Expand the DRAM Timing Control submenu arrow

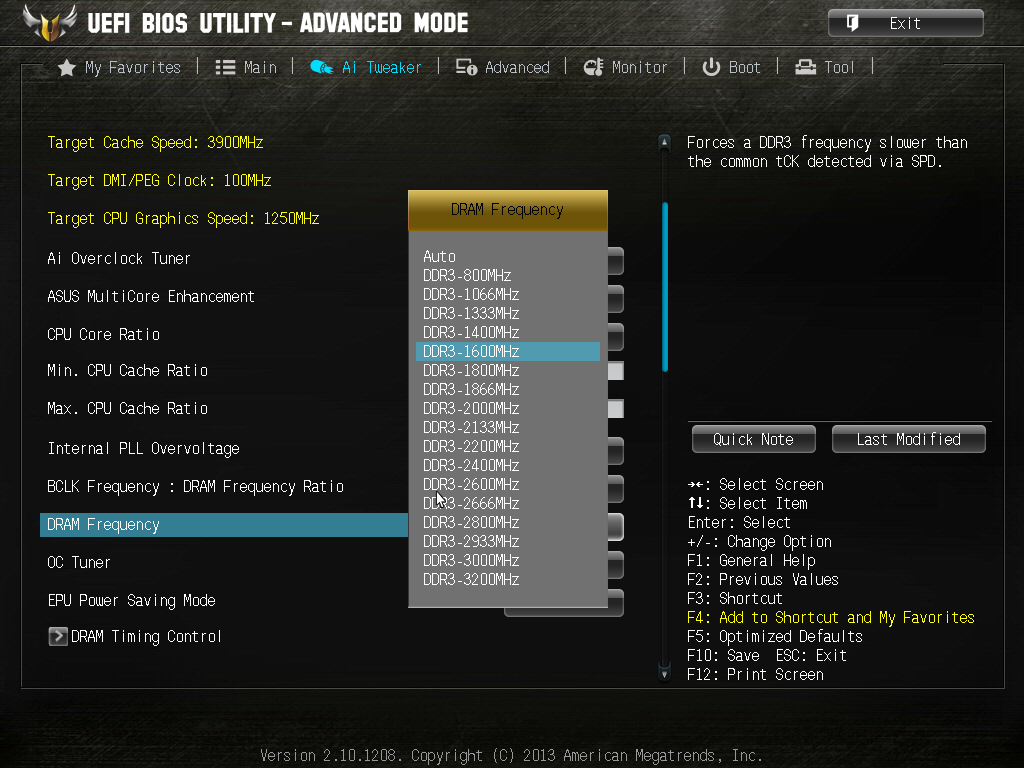57,636
